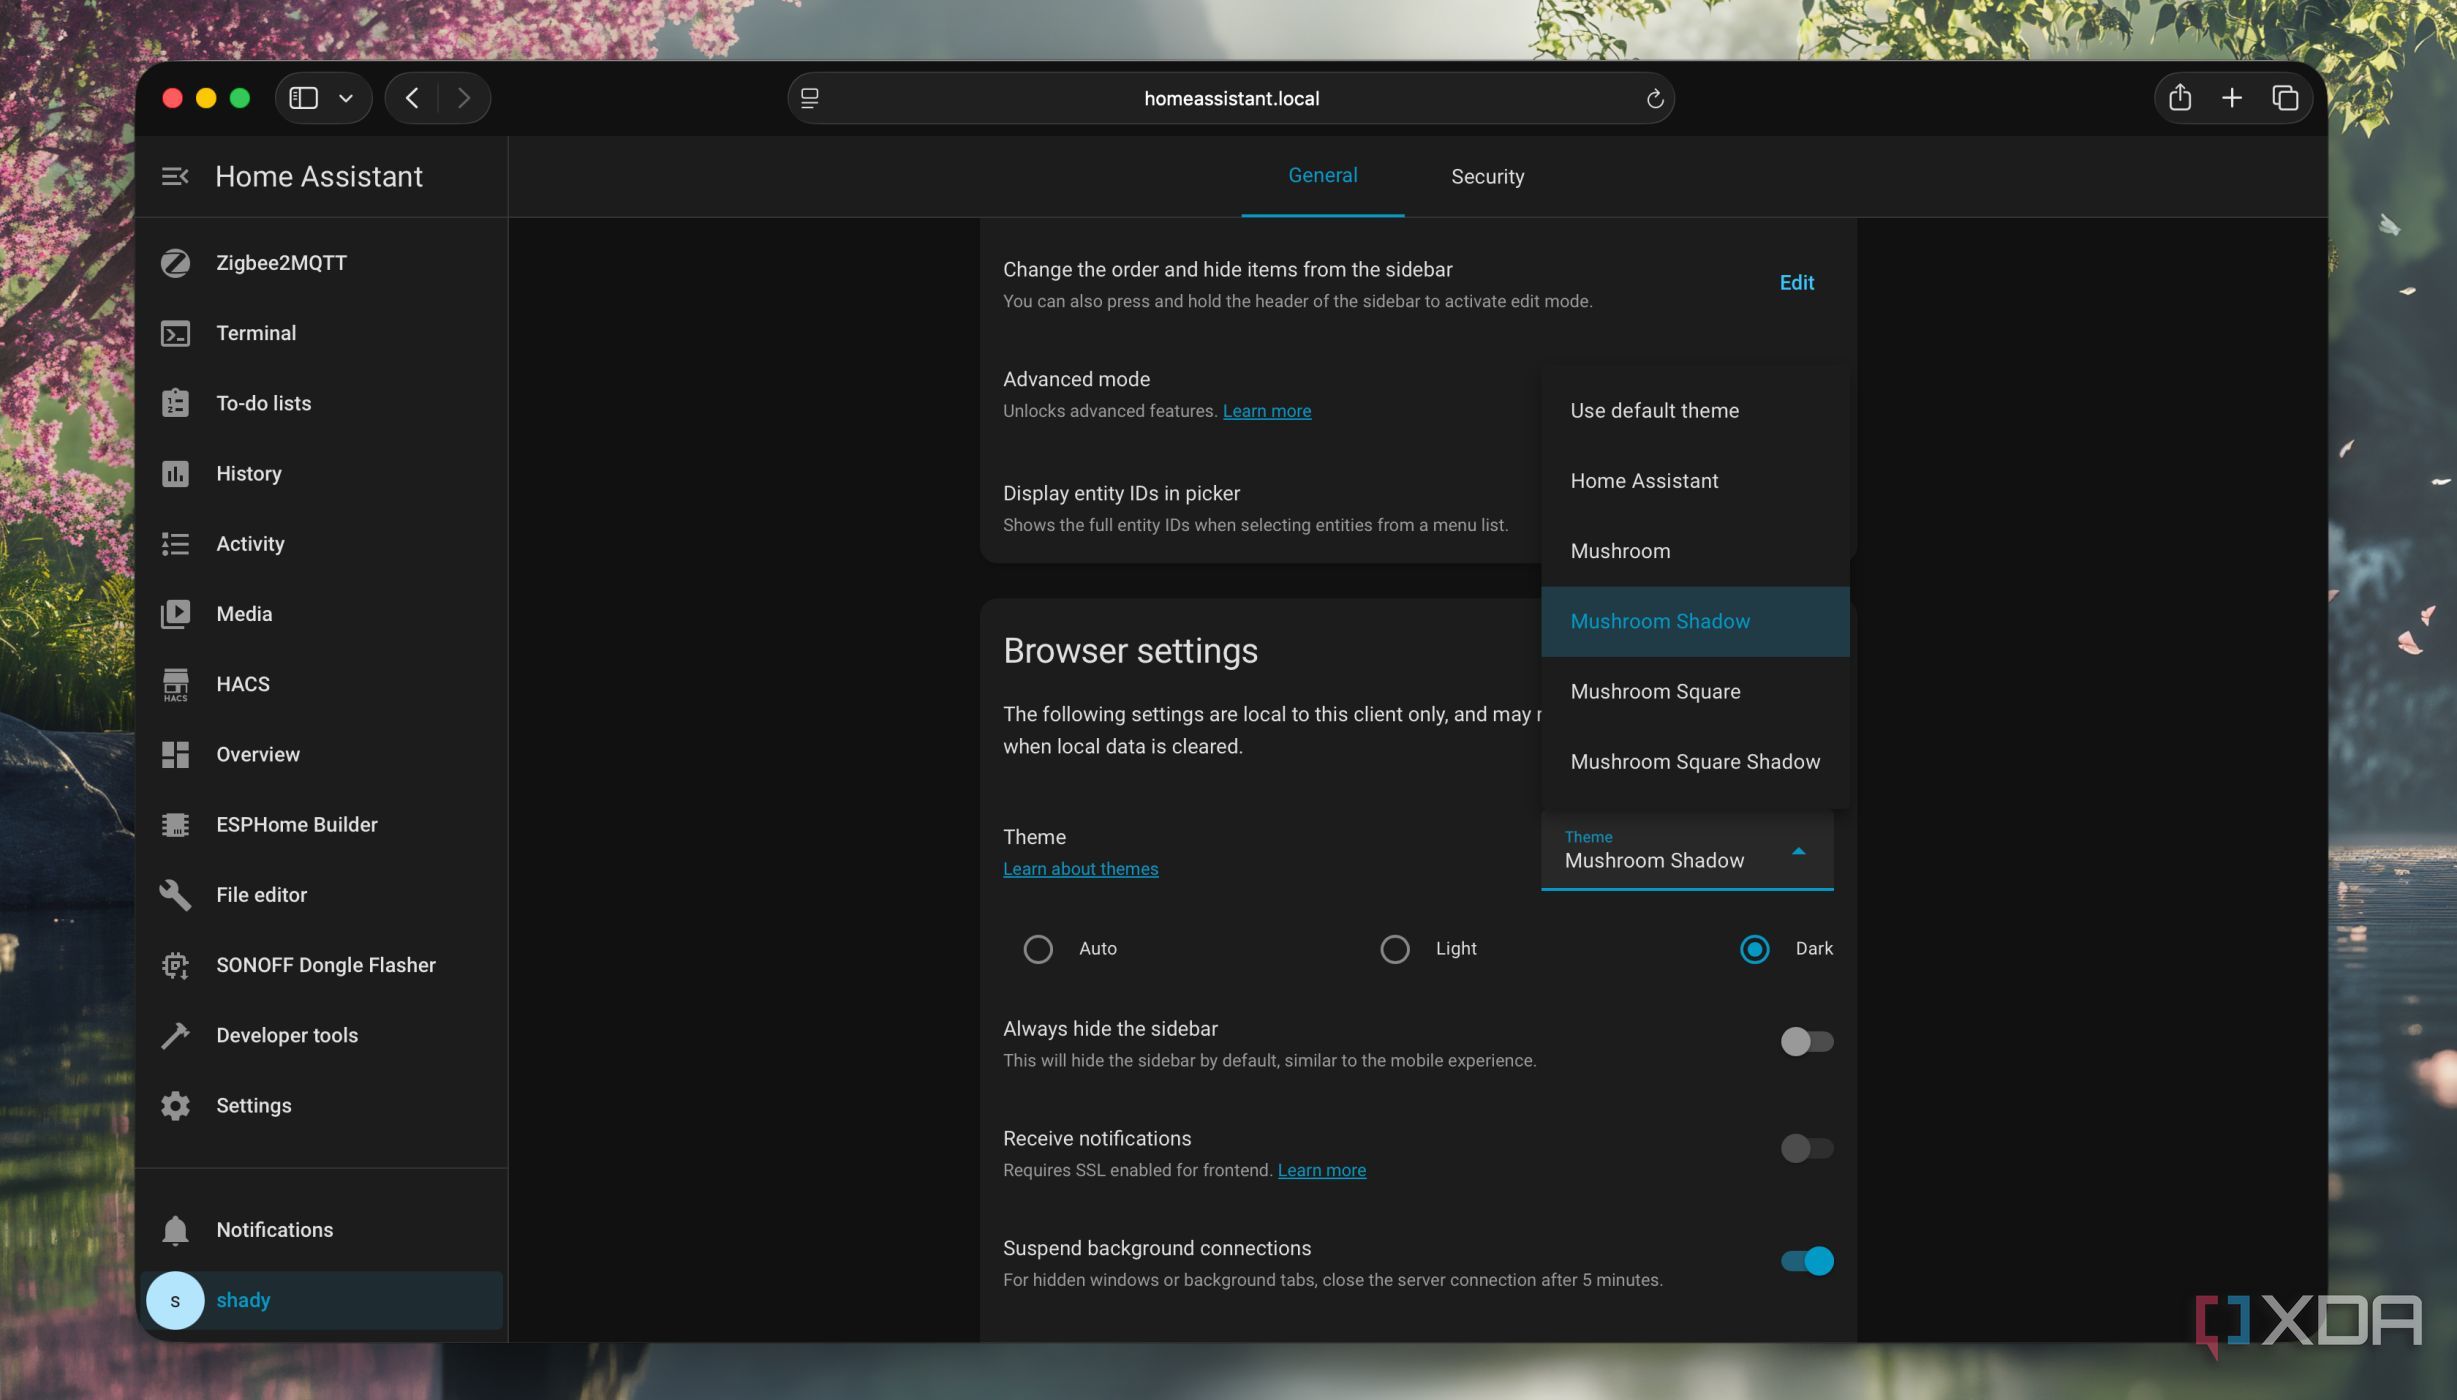Open File editor wrench icon
Viewport: 2457px width, 1400px height.
(175, 895)
